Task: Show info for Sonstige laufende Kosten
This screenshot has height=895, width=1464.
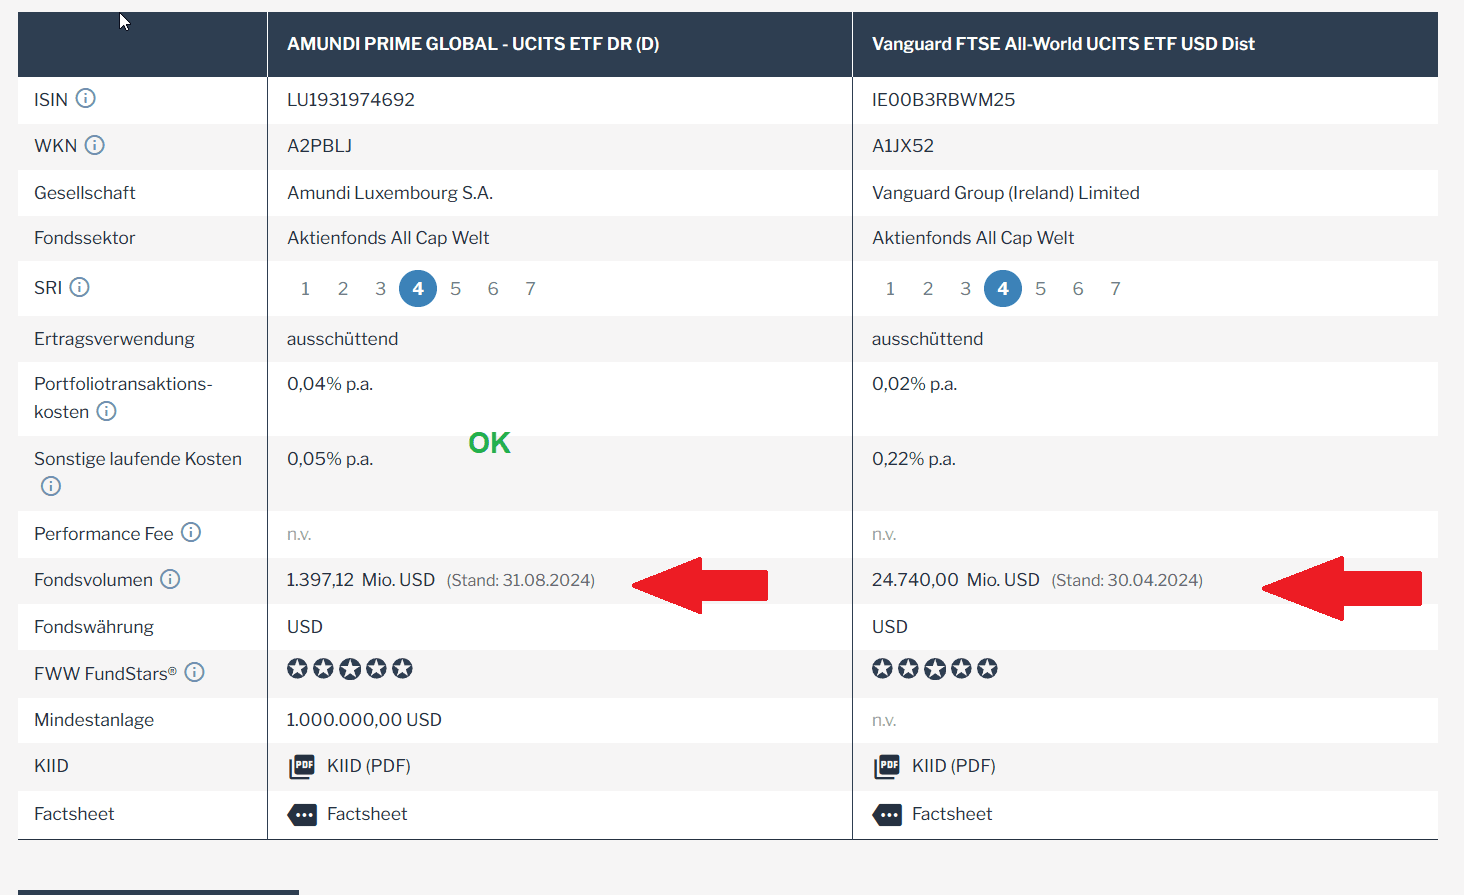Action: pos(51,486)
